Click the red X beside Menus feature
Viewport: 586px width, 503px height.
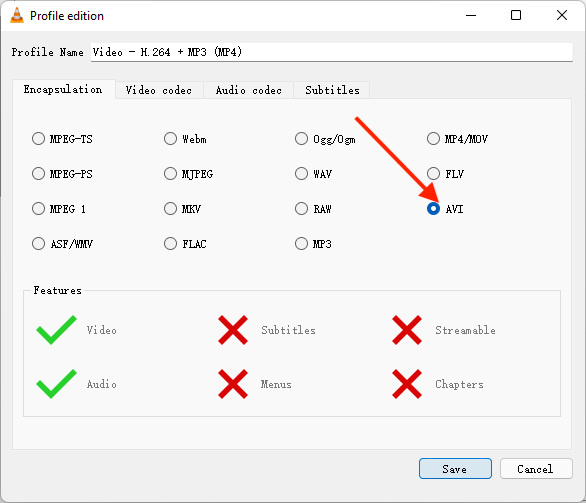233,384
